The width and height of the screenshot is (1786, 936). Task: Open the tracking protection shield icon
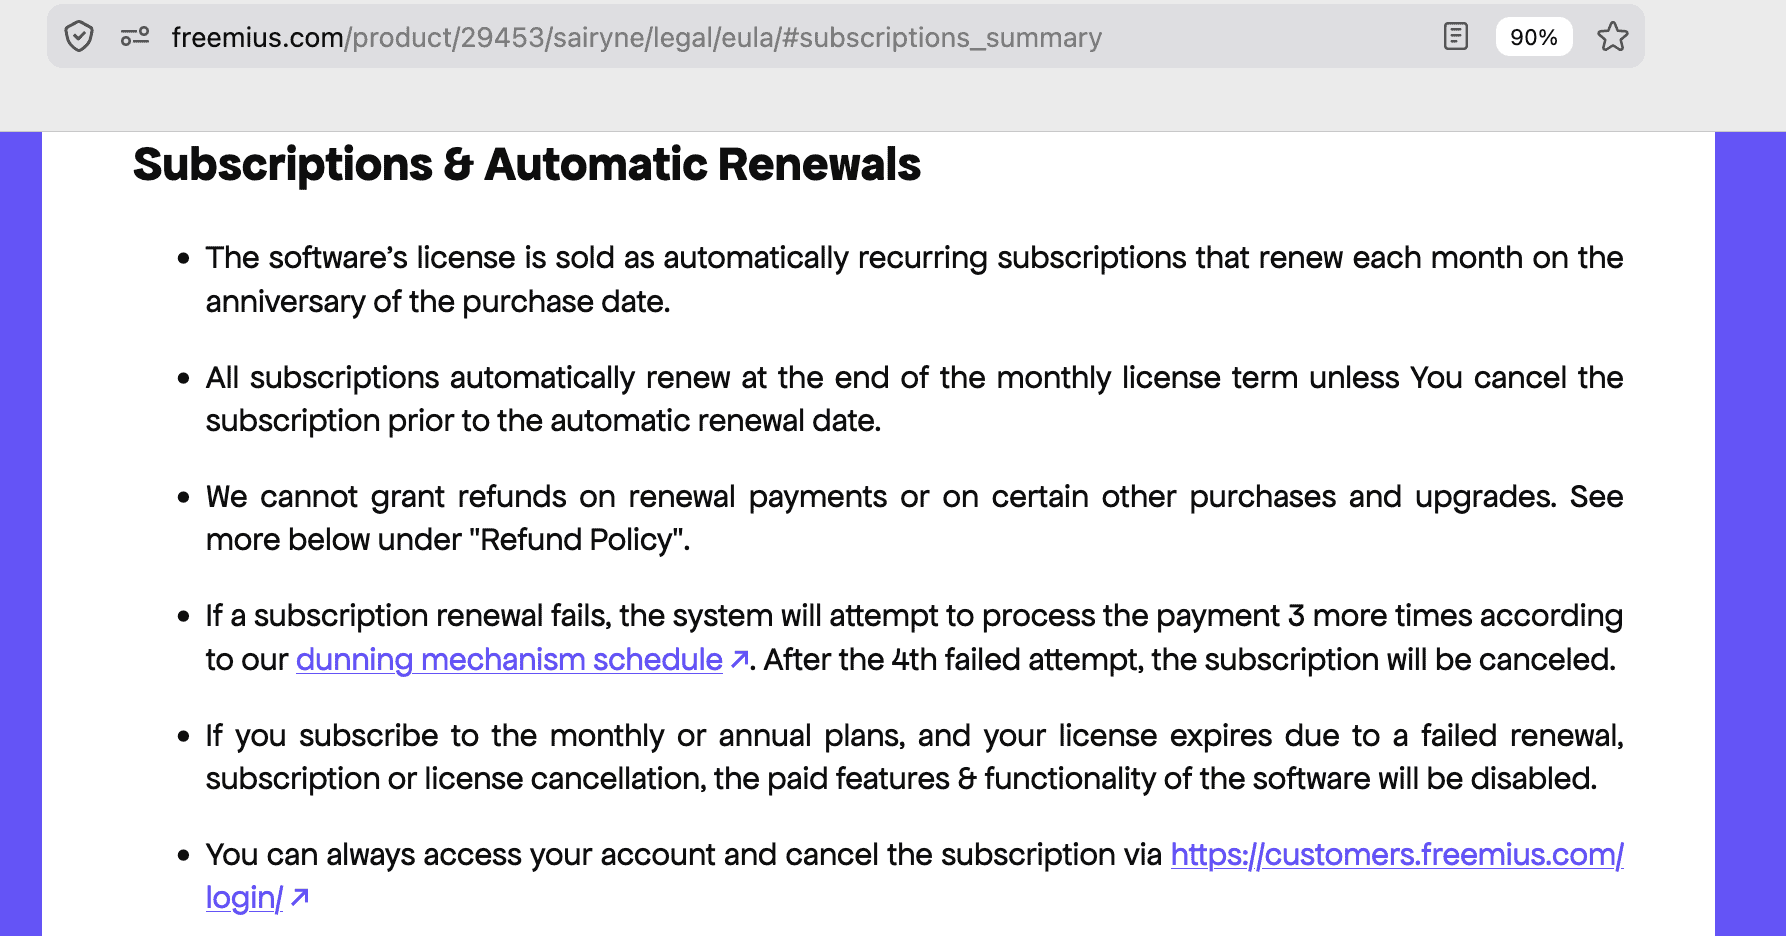79,37
